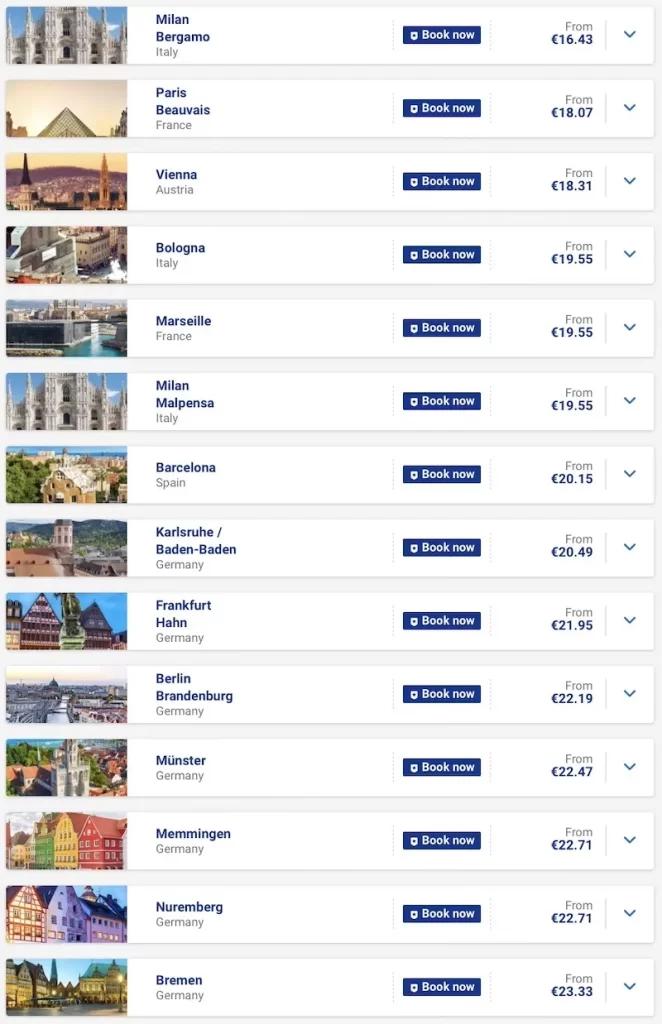Book the Nuremberg flight
Screen dimensions: 662x1024
[x=442, y=914]
